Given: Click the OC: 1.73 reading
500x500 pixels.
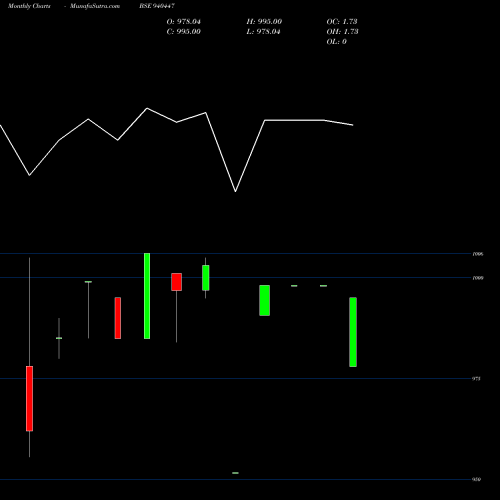Looking at the screenshot, I should pyautogui.click(x=342, y=22).
